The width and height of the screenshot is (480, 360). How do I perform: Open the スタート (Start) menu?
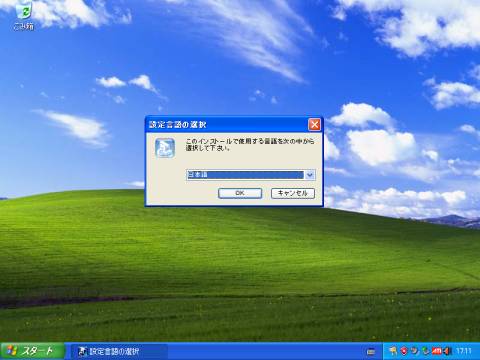point(32,351)
